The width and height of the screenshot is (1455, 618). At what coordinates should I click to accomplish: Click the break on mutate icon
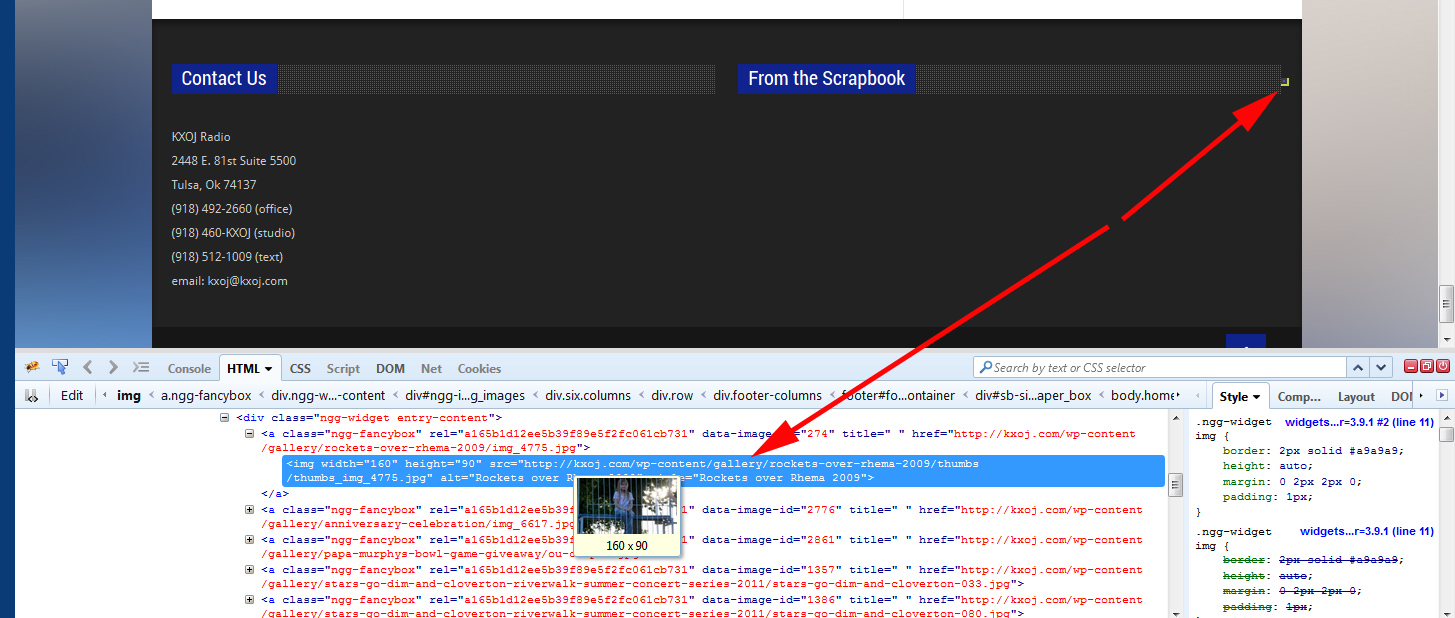tap(31, 396)
